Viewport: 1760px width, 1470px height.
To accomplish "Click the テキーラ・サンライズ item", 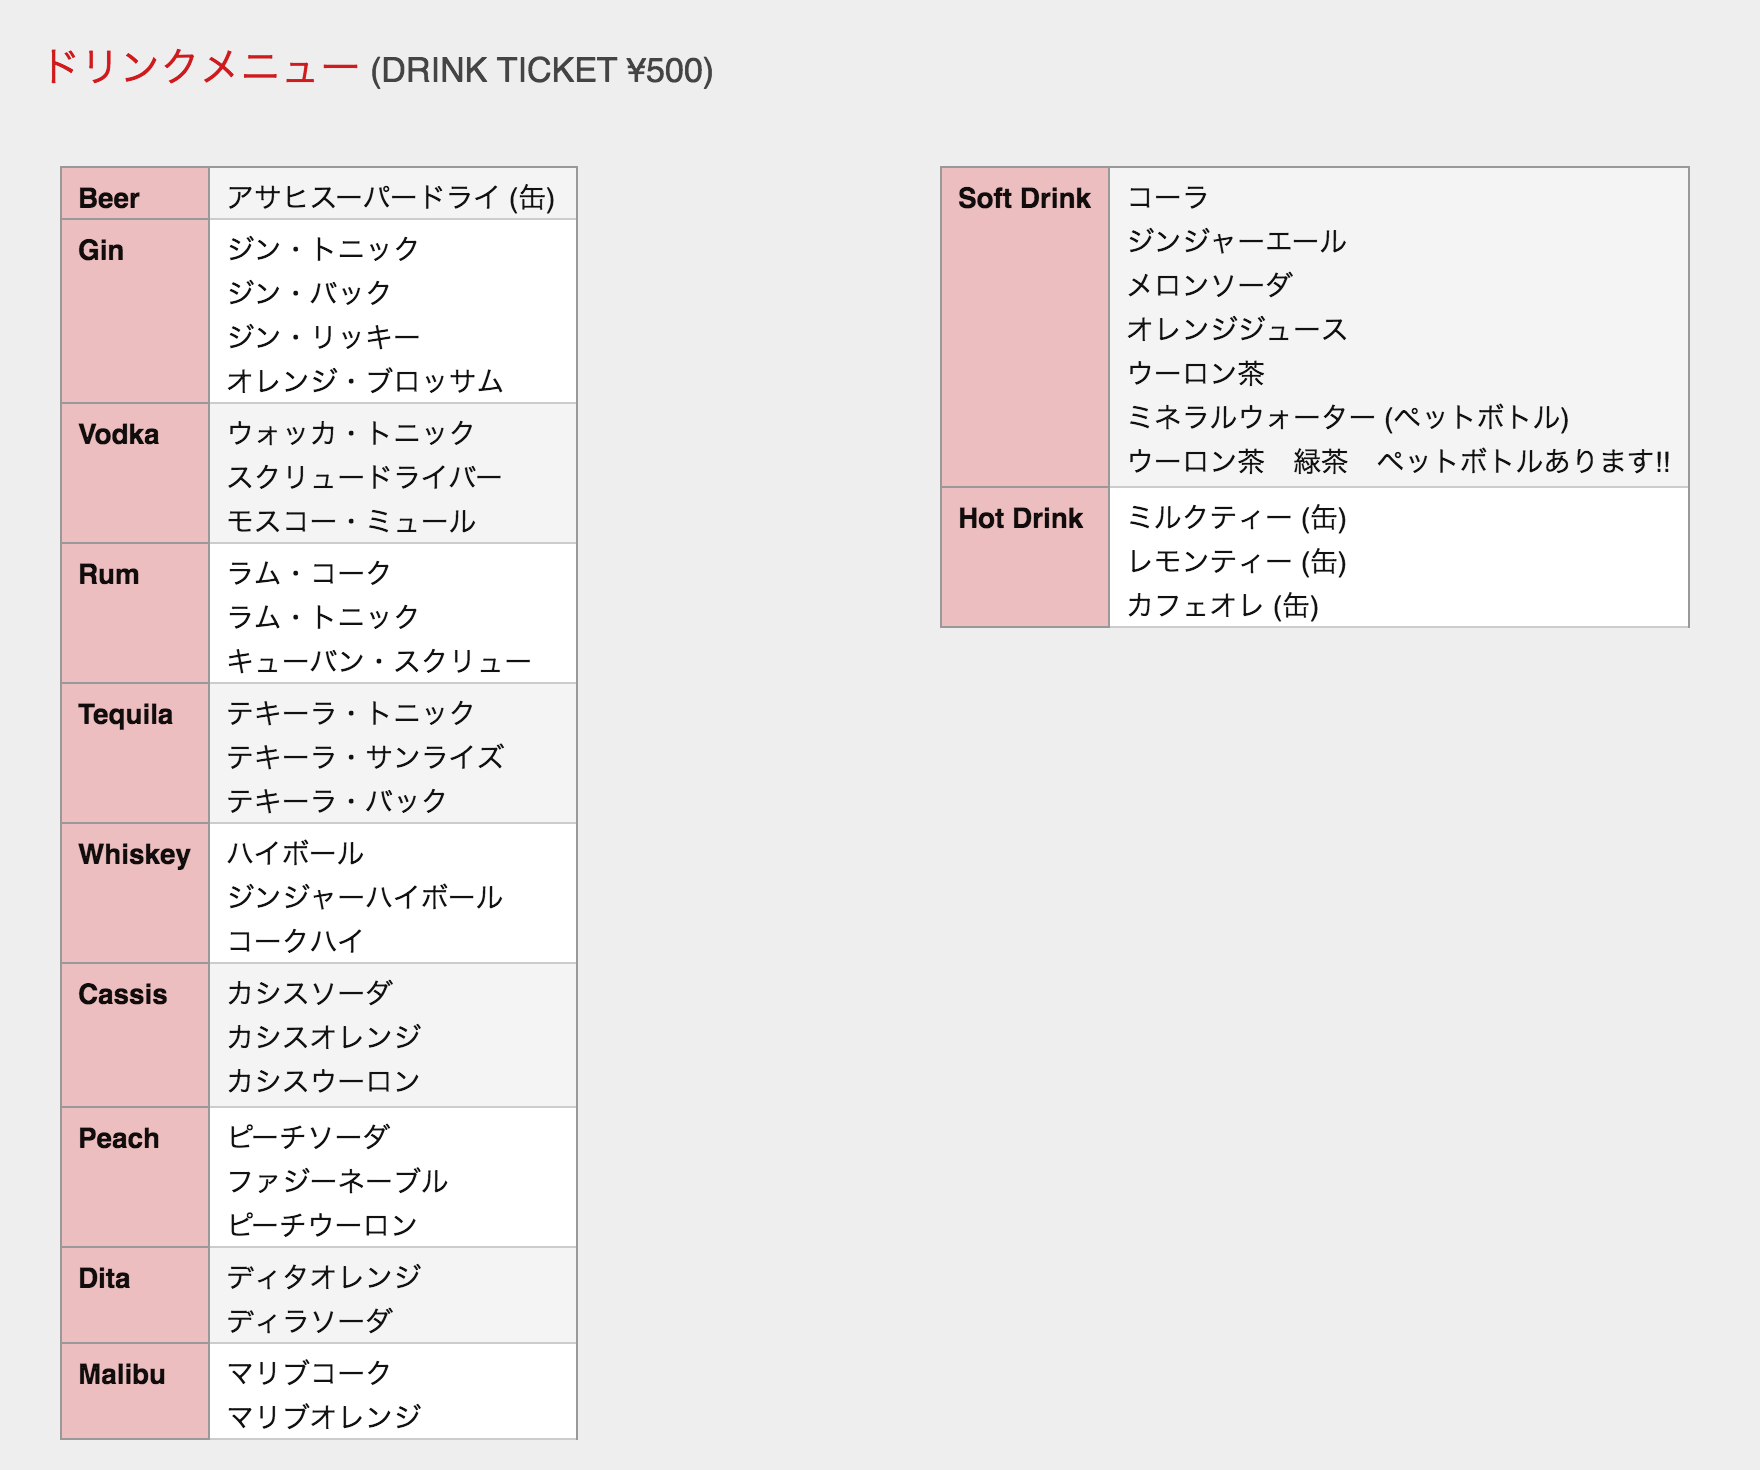I will (365, 757).
